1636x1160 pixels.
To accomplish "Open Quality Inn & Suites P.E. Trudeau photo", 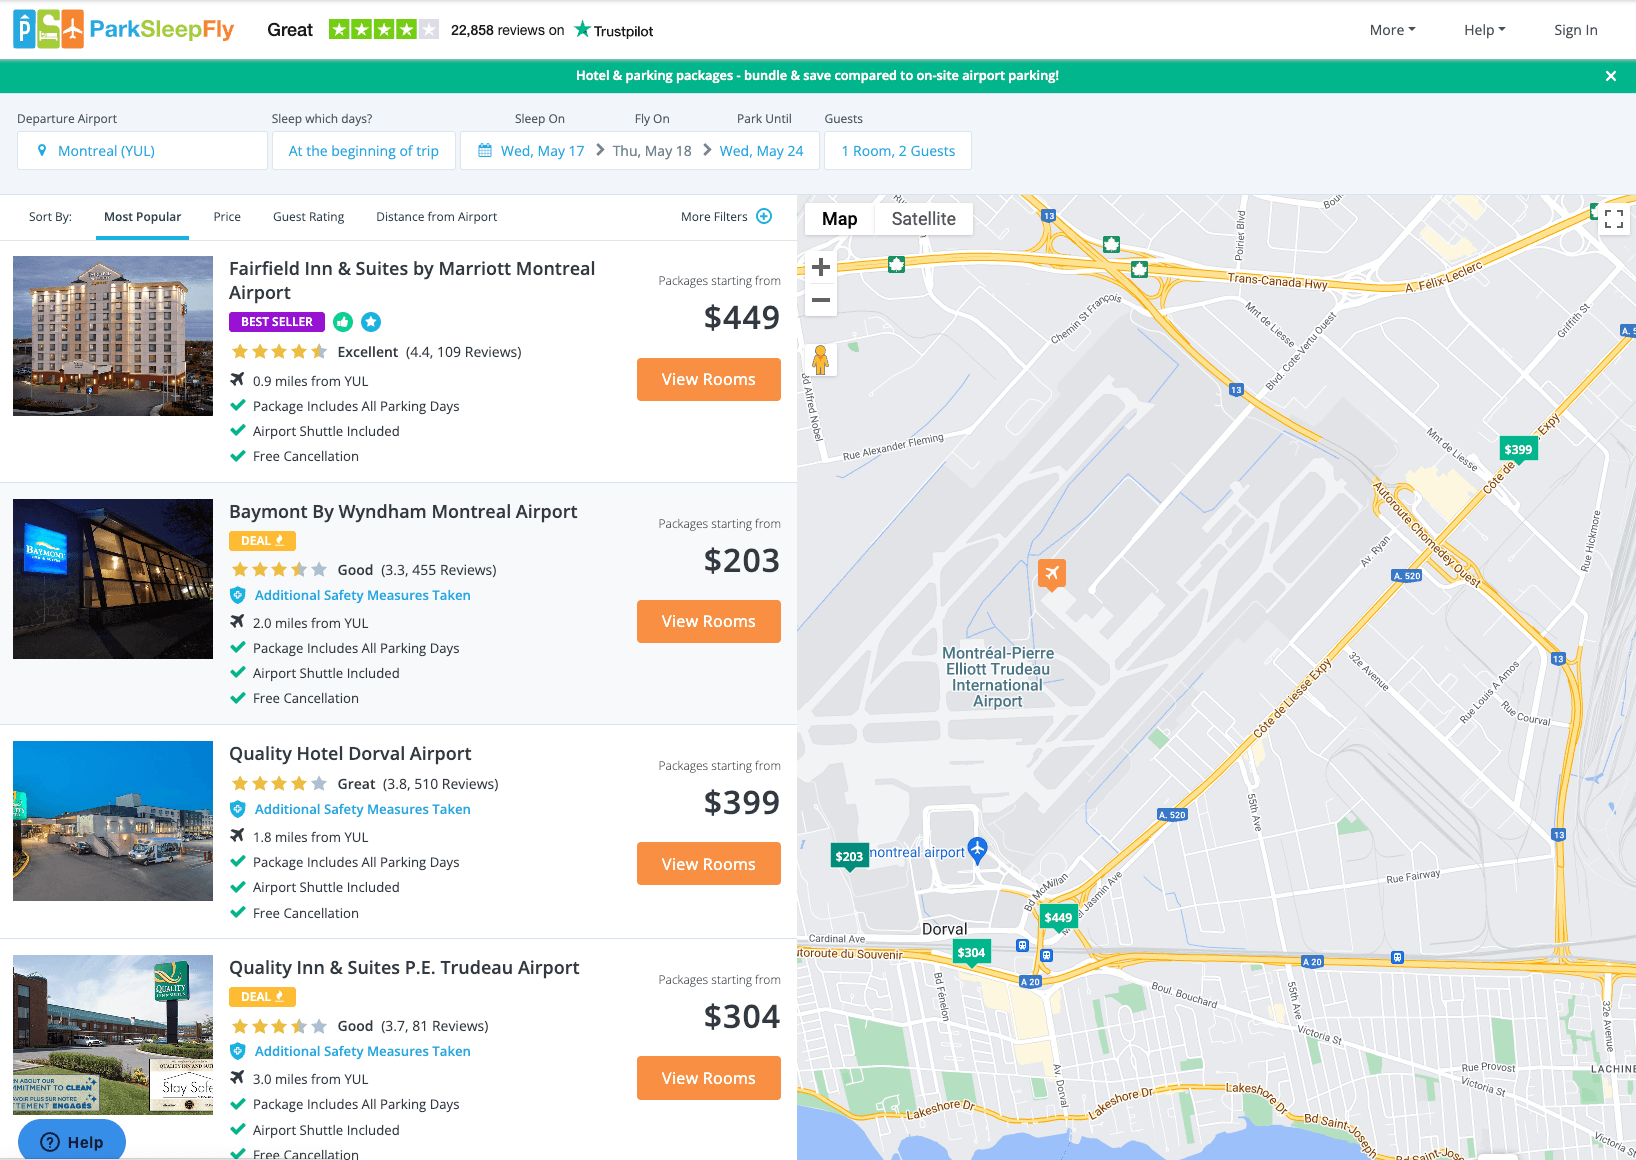I will pyautogui.click(x=113, y=1035).
